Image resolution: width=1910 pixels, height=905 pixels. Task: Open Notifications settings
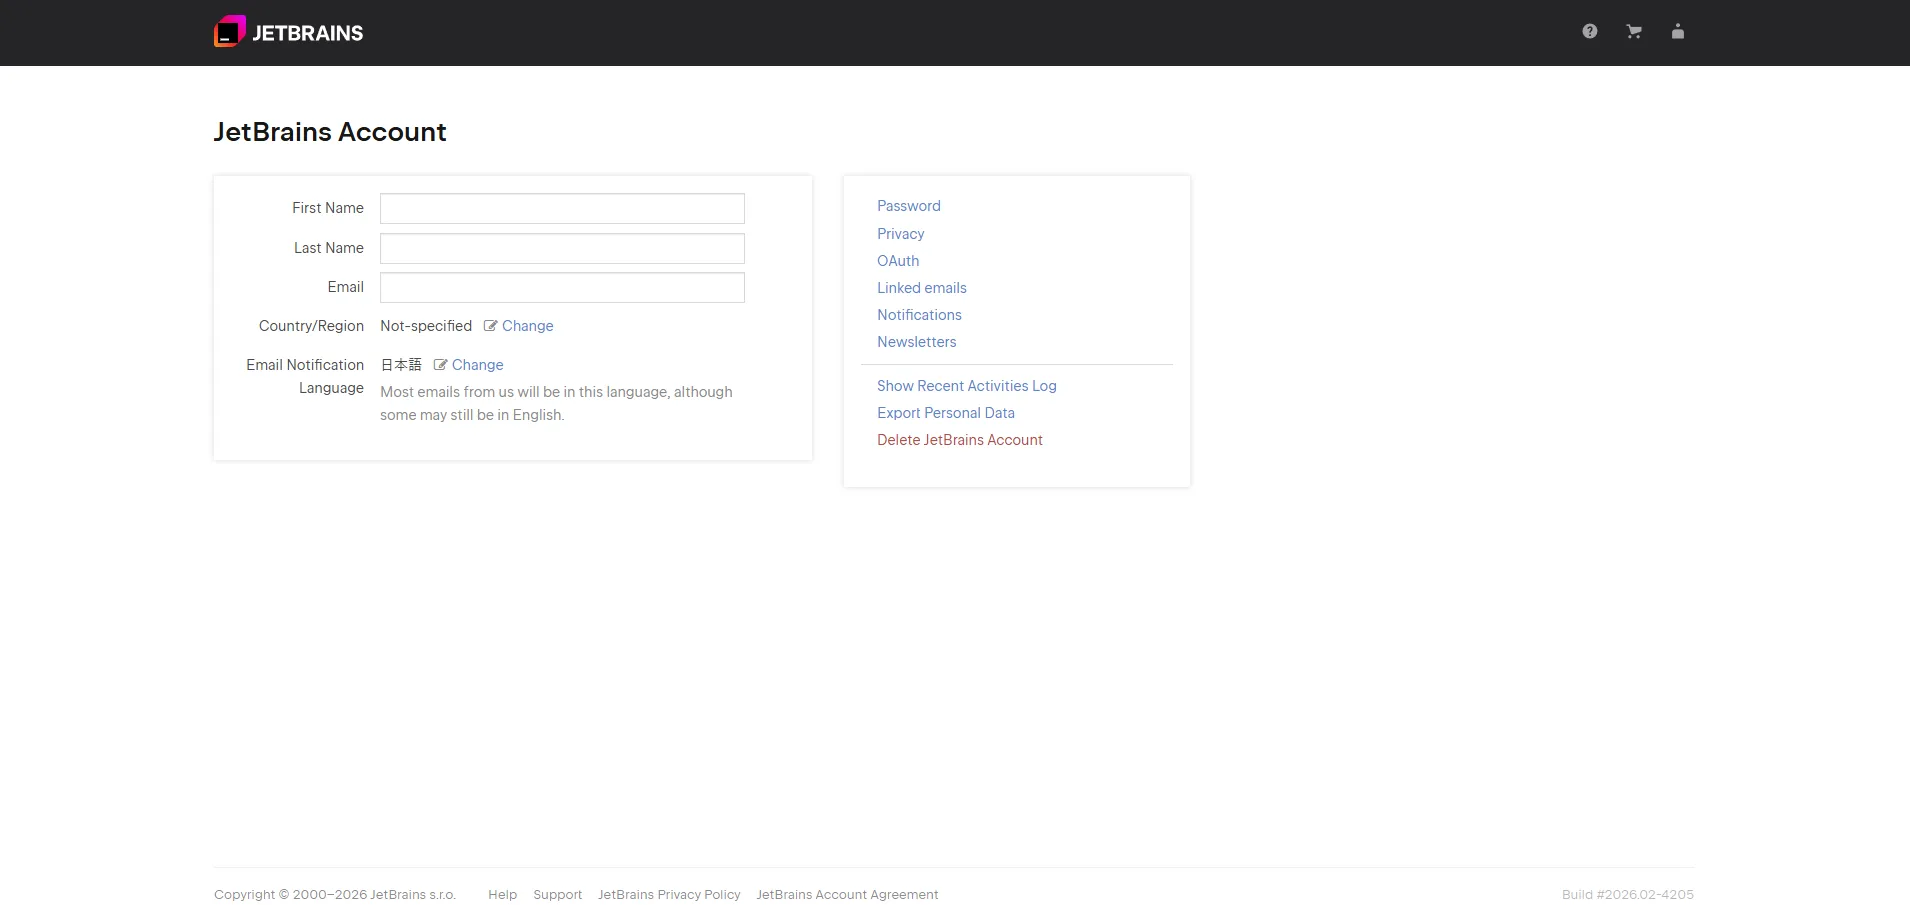click(919, 315)
